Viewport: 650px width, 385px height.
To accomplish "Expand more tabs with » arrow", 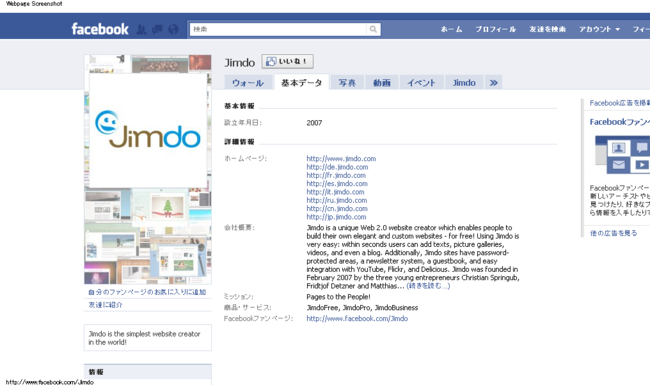I will click(493, 82).
